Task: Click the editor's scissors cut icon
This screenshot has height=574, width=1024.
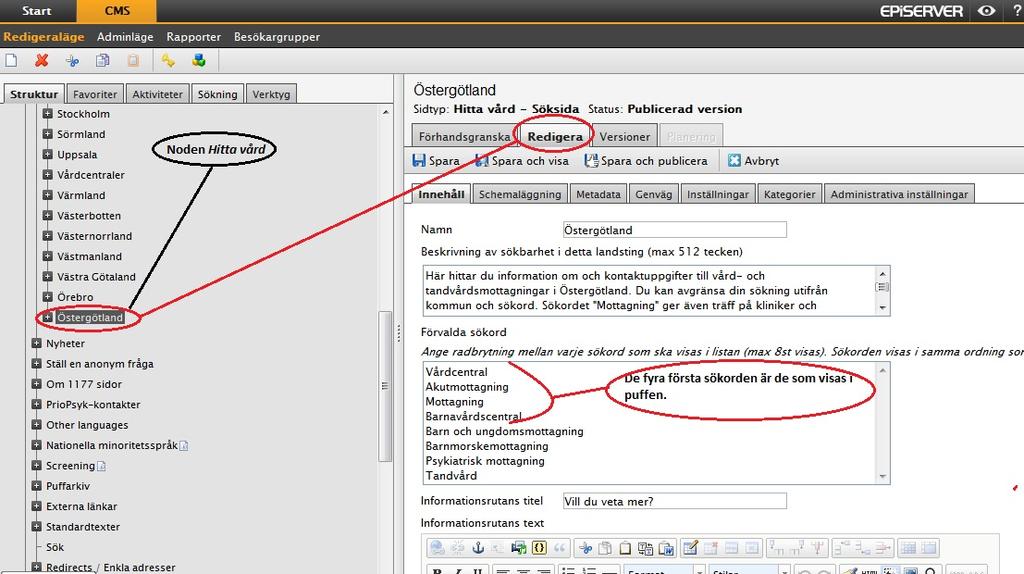Action: [585, 548]
